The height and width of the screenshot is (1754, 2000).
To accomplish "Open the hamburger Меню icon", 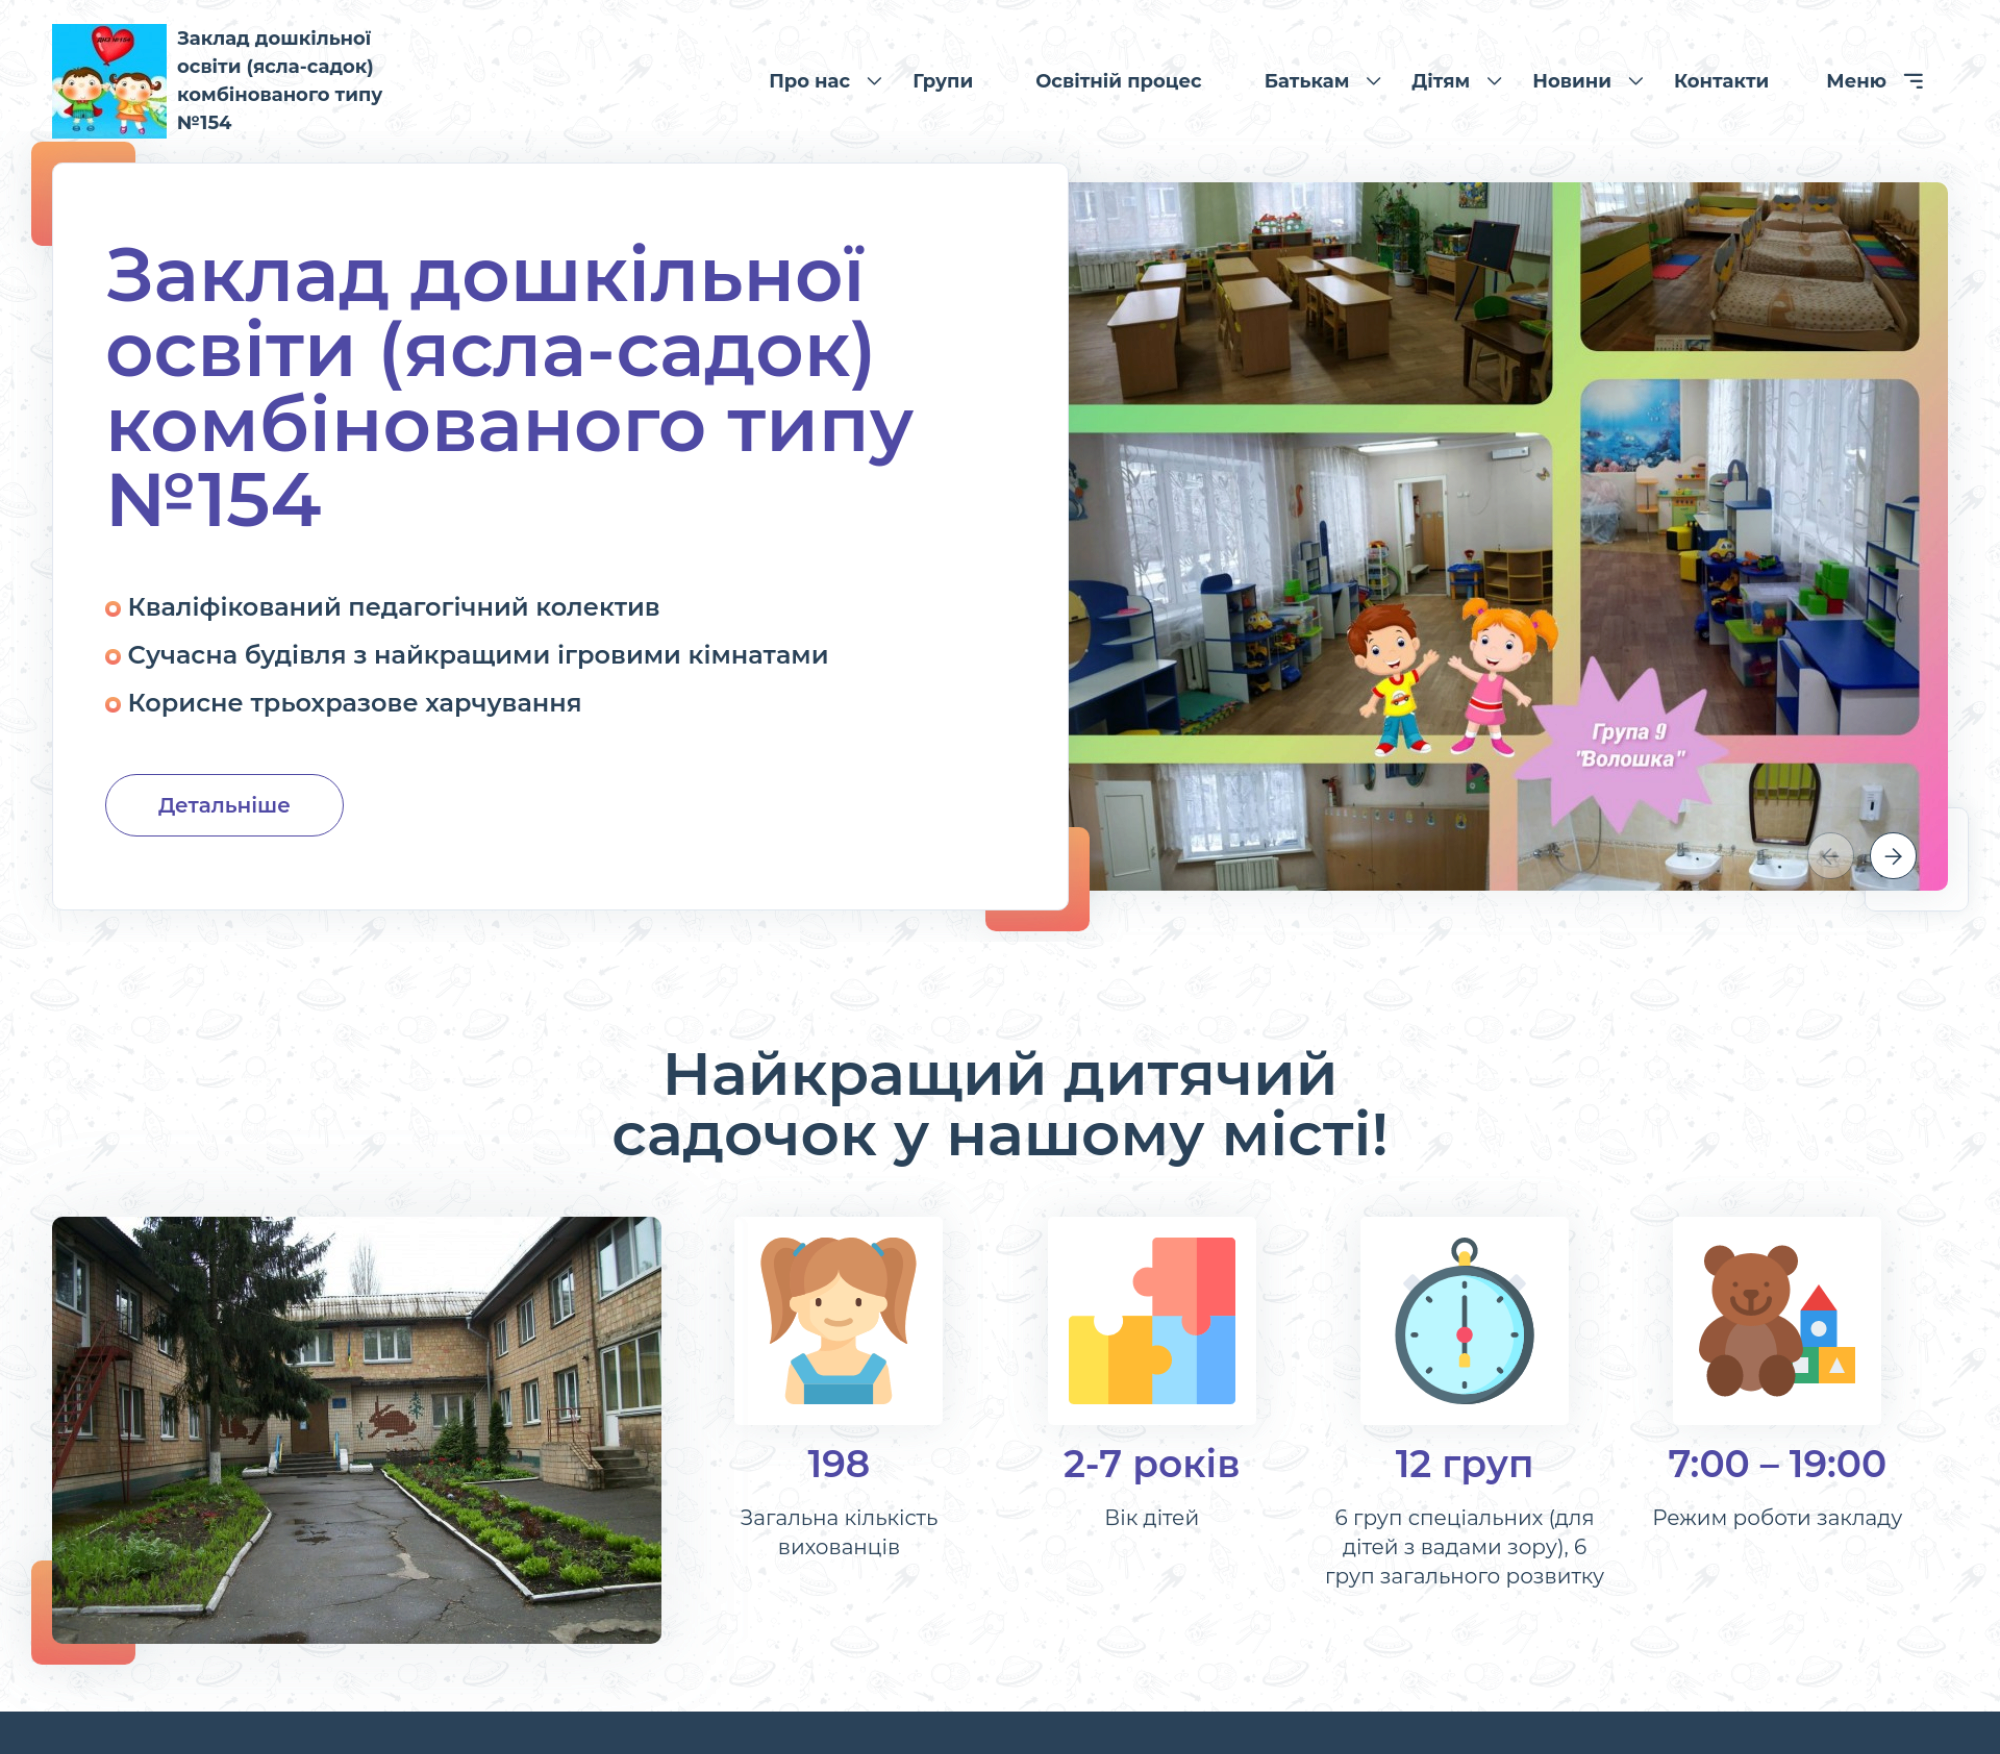I will point(1913,81).
